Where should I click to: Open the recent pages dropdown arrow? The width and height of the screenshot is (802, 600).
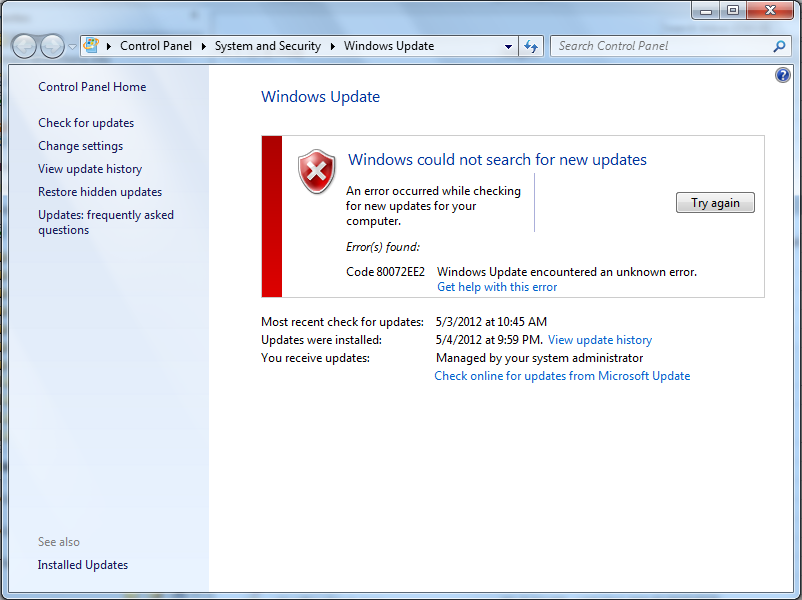point(72,47)
